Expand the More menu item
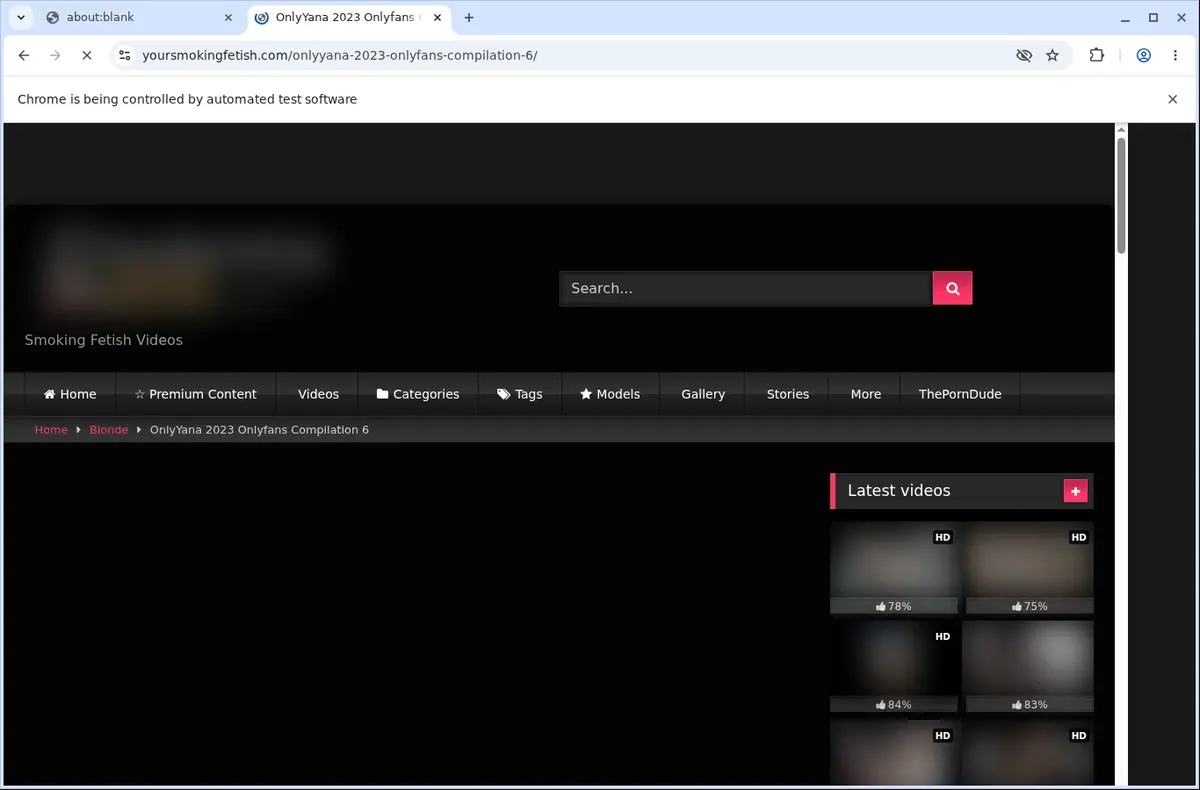The image size is (1200, 790). tap(866, 394)
